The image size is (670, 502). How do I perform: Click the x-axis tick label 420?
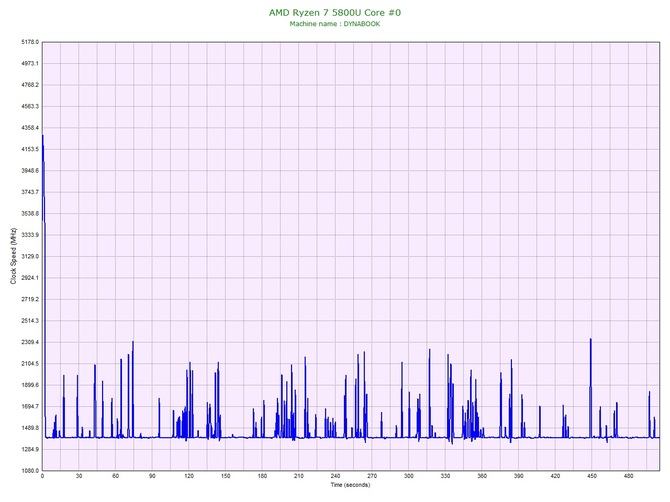point(555,476)
